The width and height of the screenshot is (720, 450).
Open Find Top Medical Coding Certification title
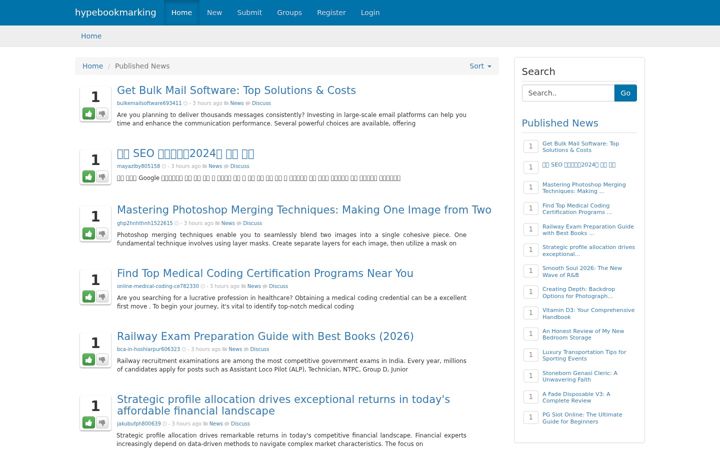point(265,273)
